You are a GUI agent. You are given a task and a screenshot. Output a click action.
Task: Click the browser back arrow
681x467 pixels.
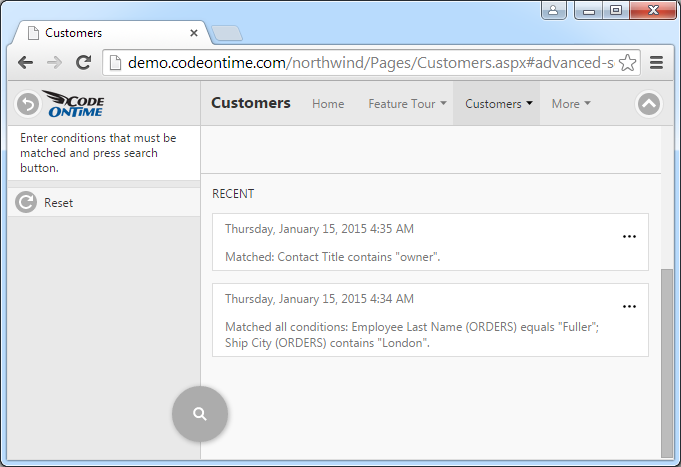pyautogui.click(x=25, y=63)
